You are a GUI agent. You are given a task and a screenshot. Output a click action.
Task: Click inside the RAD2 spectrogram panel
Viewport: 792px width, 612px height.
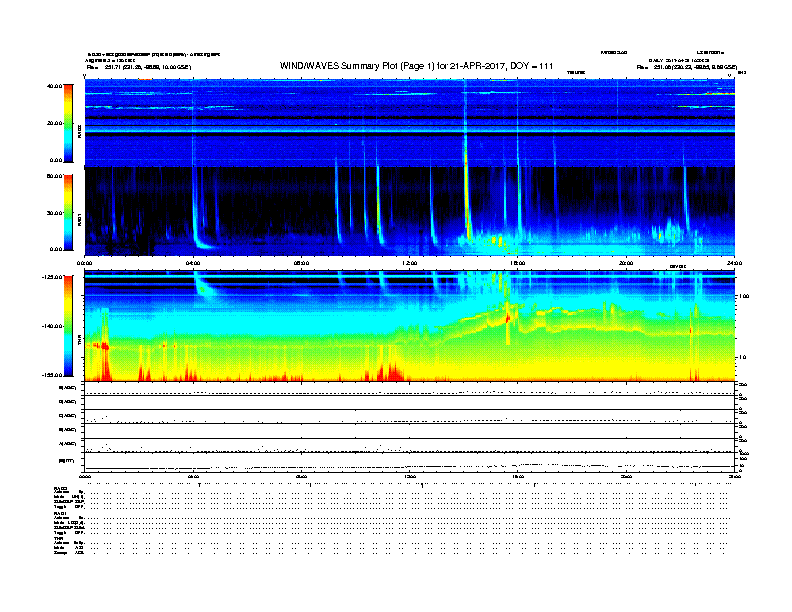(409, 123)
